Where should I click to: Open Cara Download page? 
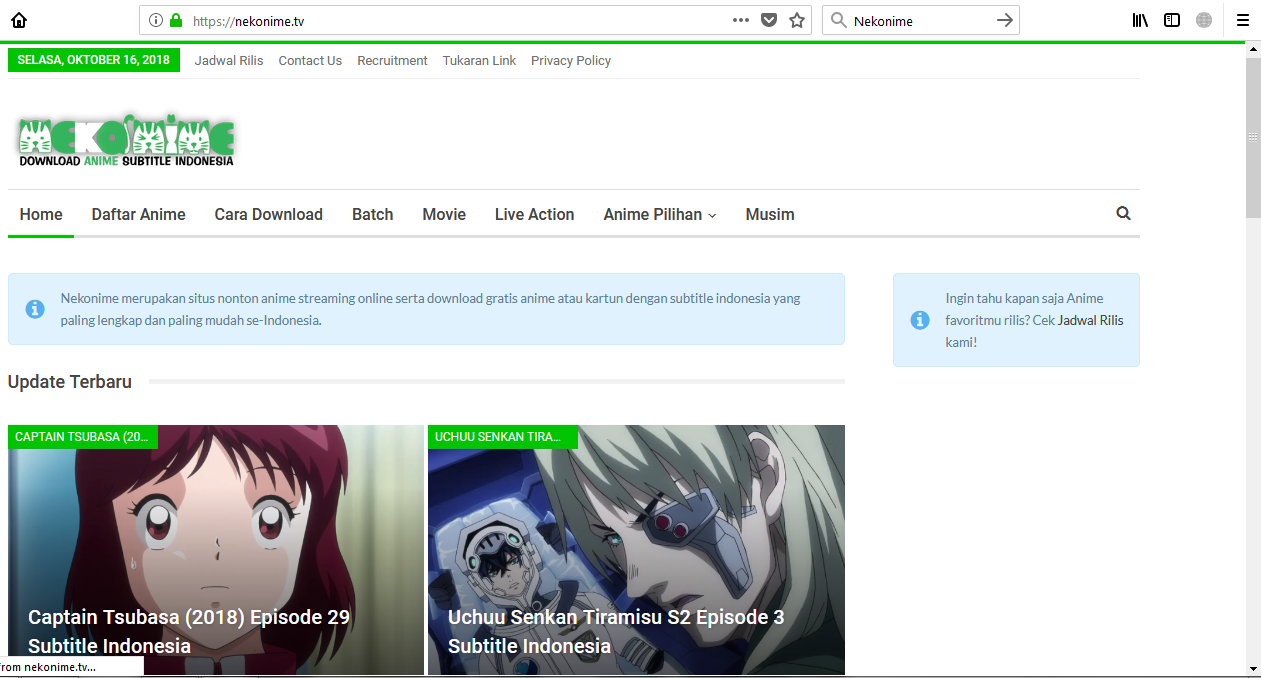coord(268,214)
